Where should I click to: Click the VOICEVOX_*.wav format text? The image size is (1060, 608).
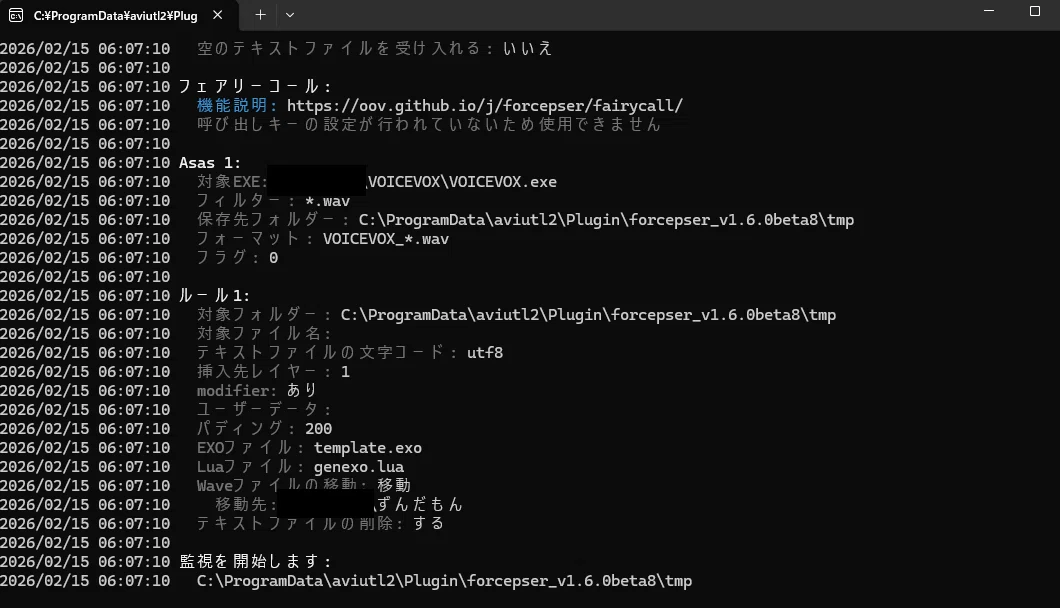pyautogui.click(x=386, y=239)
